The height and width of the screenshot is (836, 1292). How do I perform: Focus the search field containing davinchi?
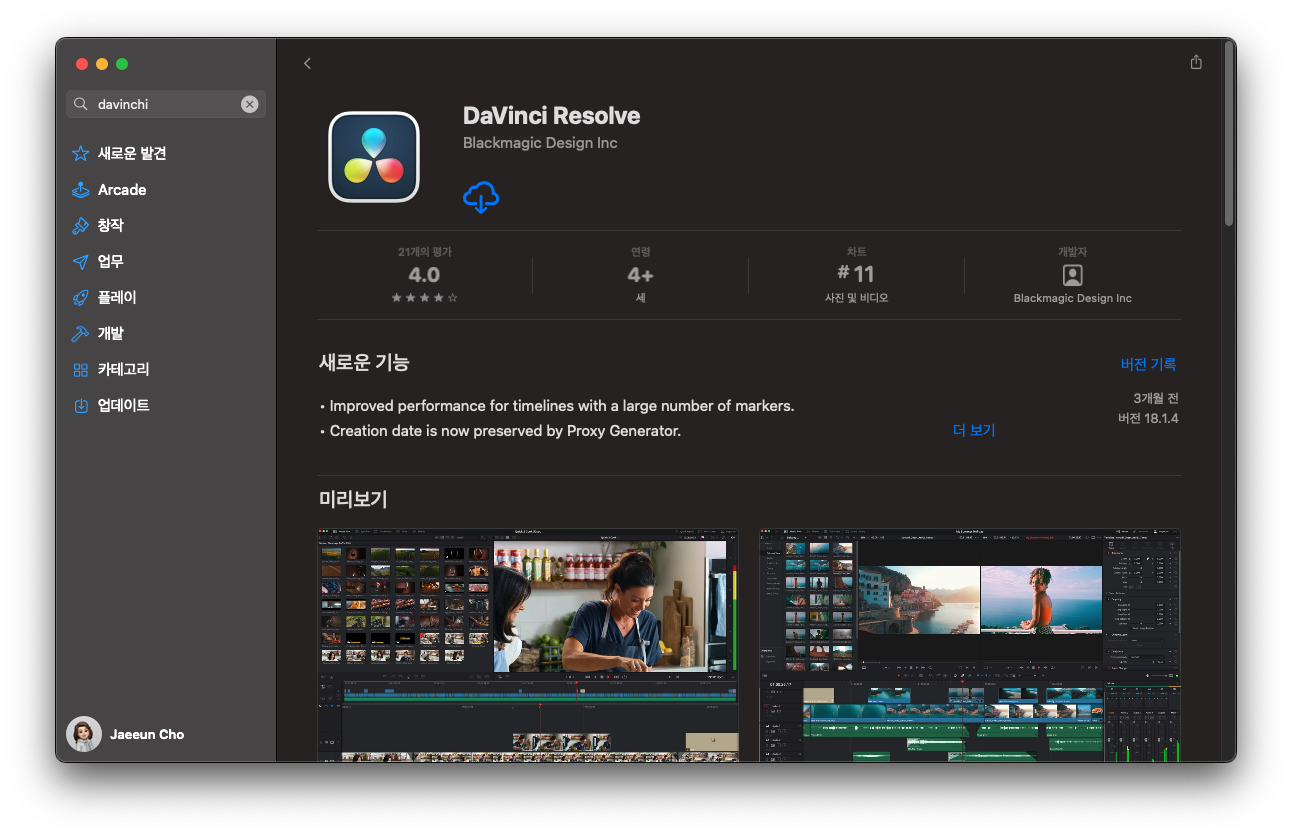166,104
